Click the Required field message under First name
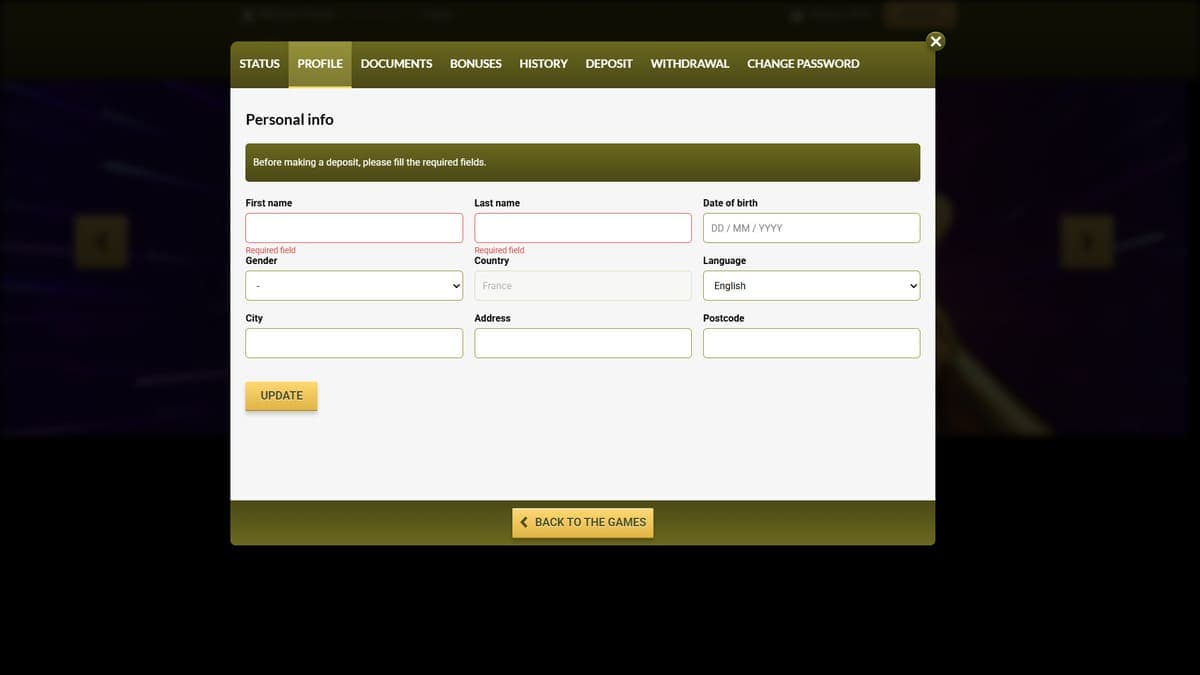 pyautogui.click(x=271, y=250)
